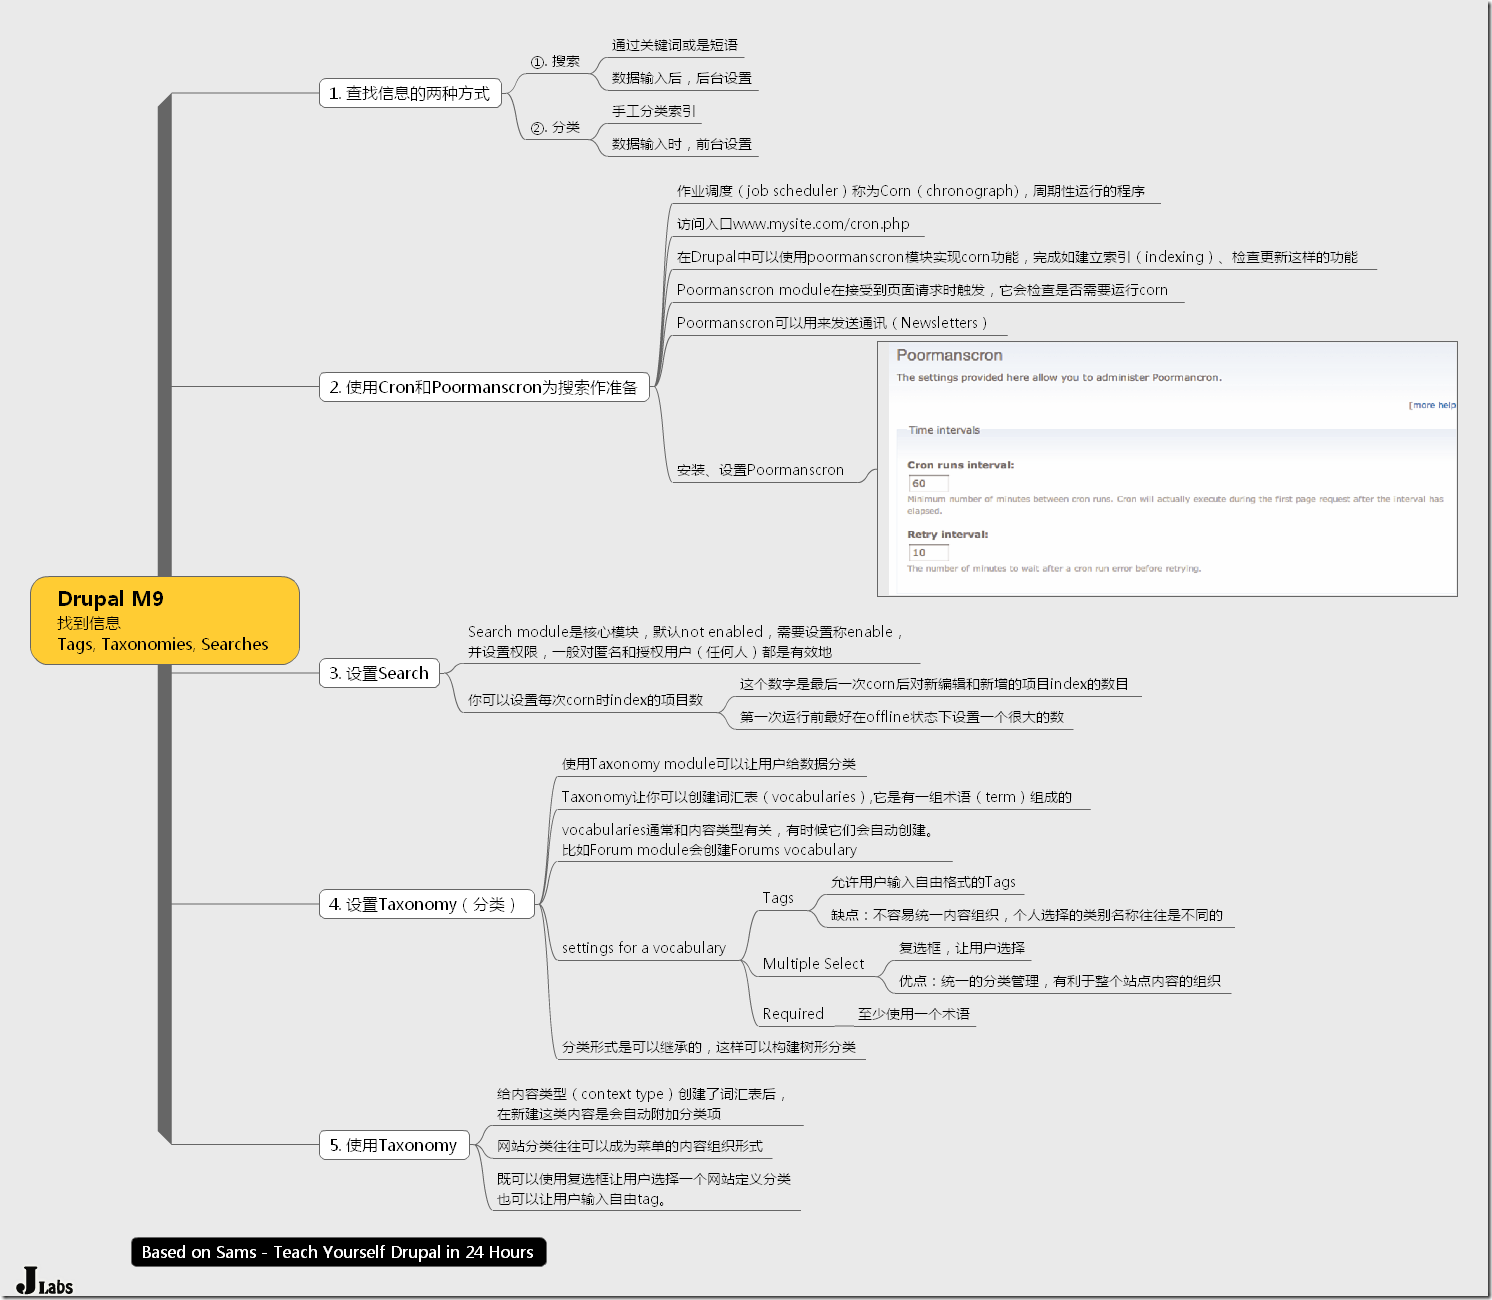1492x1300 pixels.
Task: Click the '分类形式是可以继承的' line
Action: pos(709,1047)
